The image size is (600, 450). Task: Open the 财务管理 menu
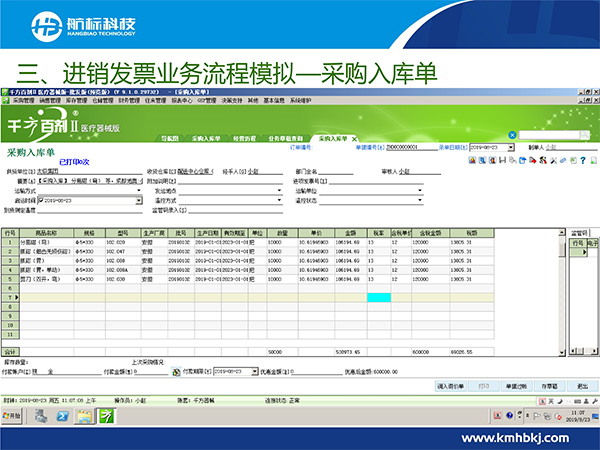pos(129,100)
